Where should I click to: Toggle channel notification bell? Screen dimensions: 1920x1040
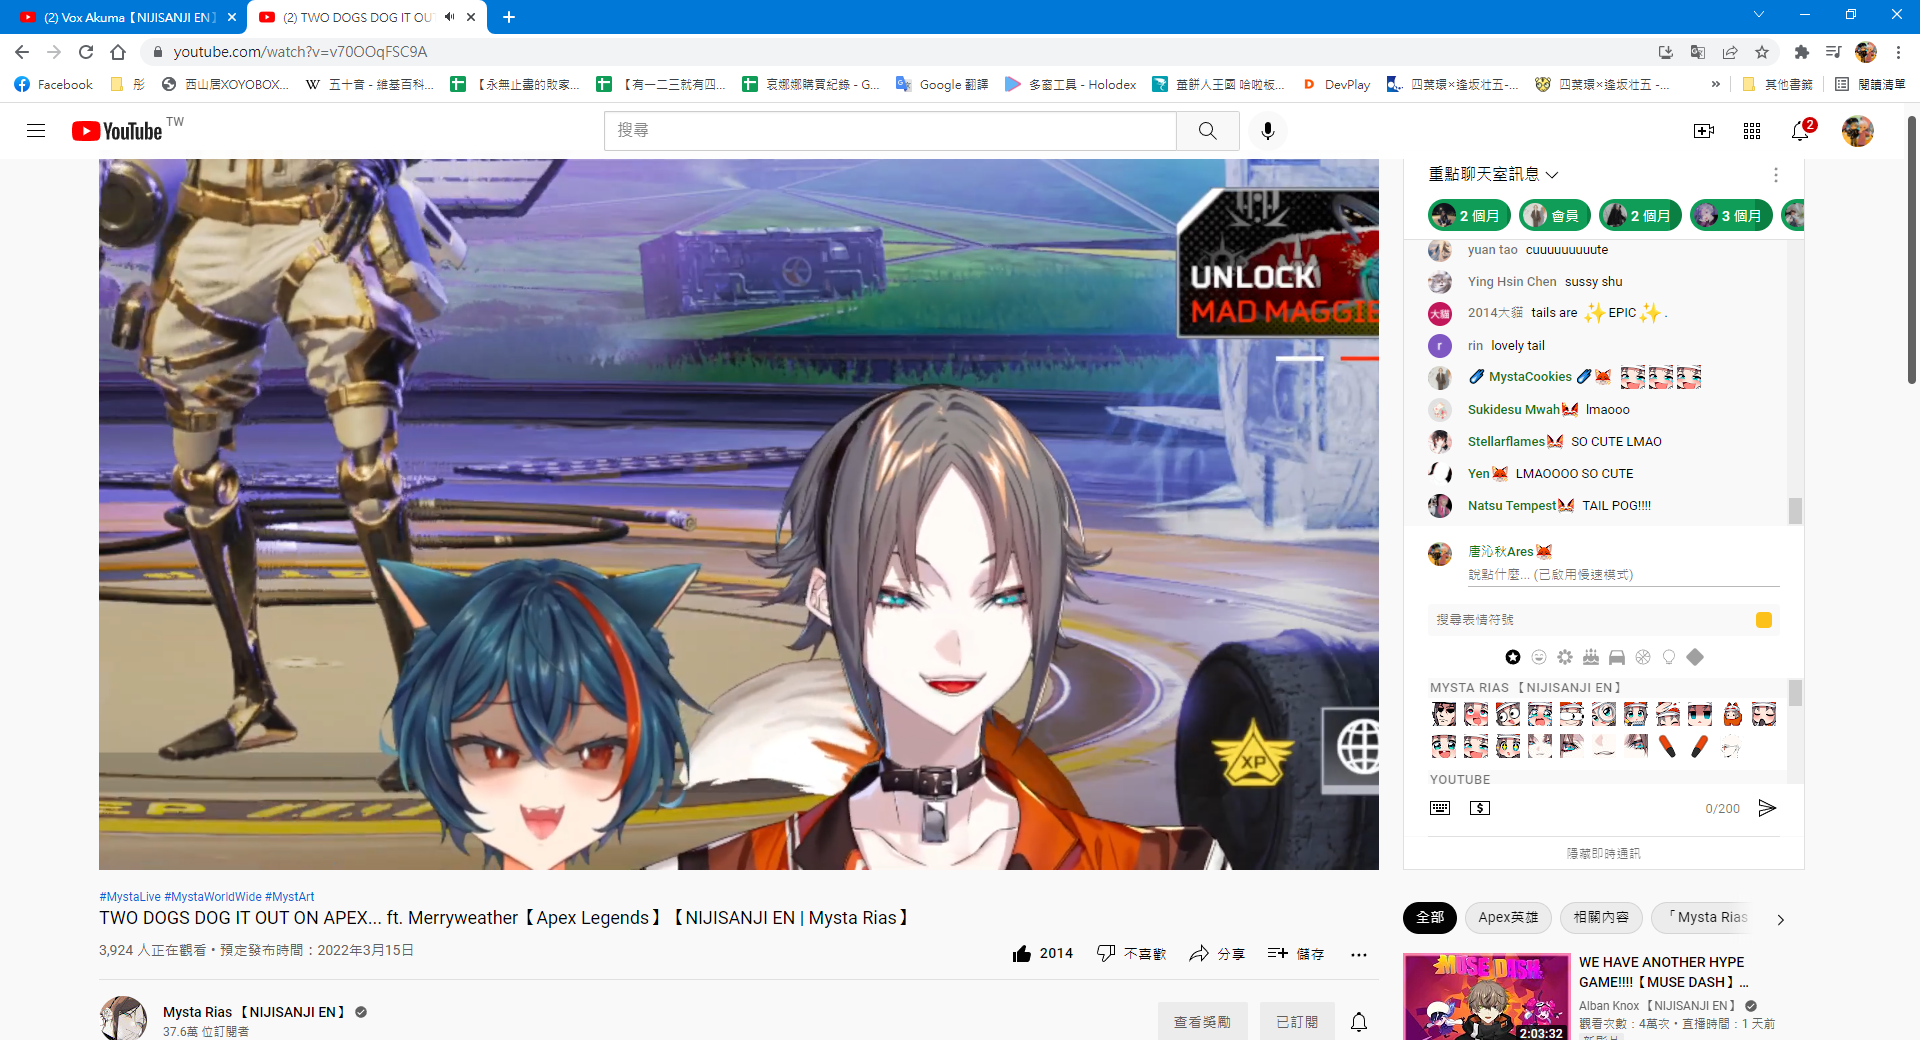1359,1022
